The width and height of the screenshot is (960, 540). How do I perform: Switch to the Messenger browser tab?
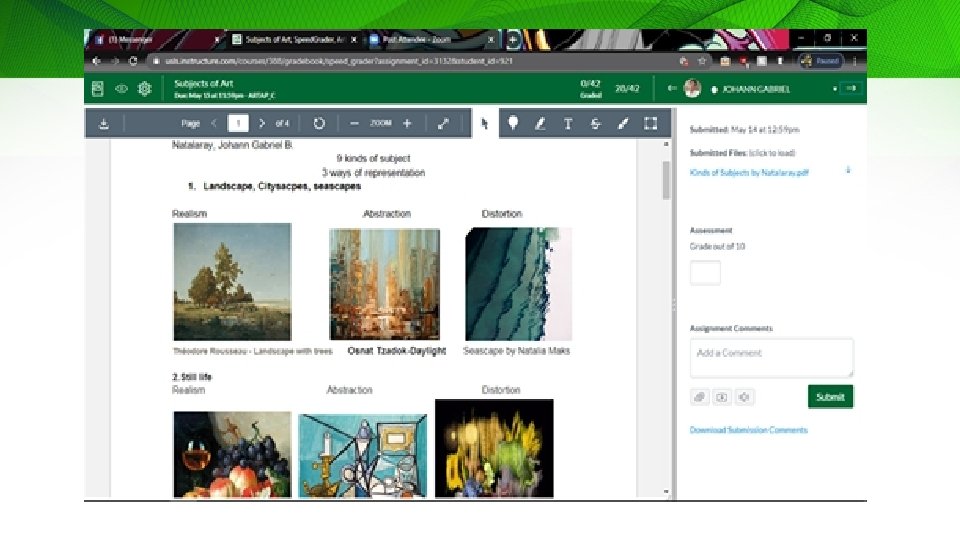pos(153,39)
